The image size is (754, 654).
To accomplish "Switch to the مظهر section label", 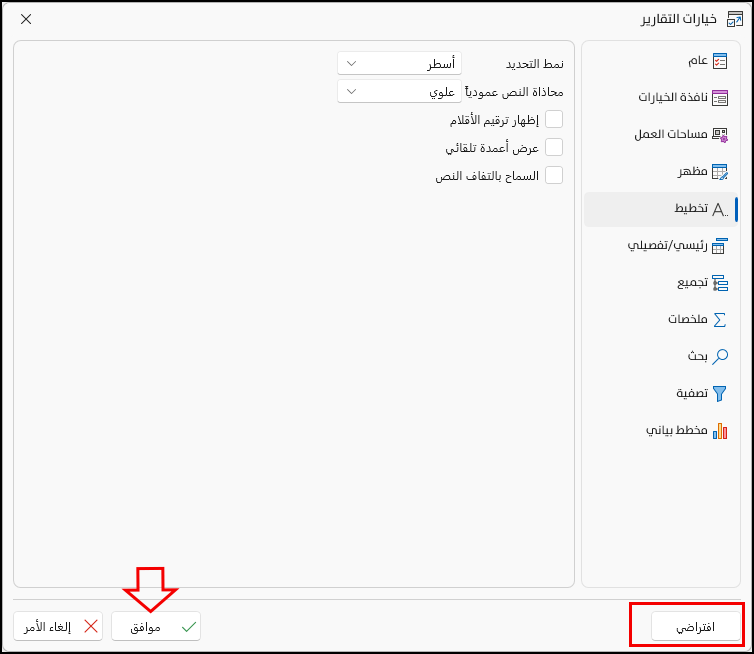I will [693, 171].
